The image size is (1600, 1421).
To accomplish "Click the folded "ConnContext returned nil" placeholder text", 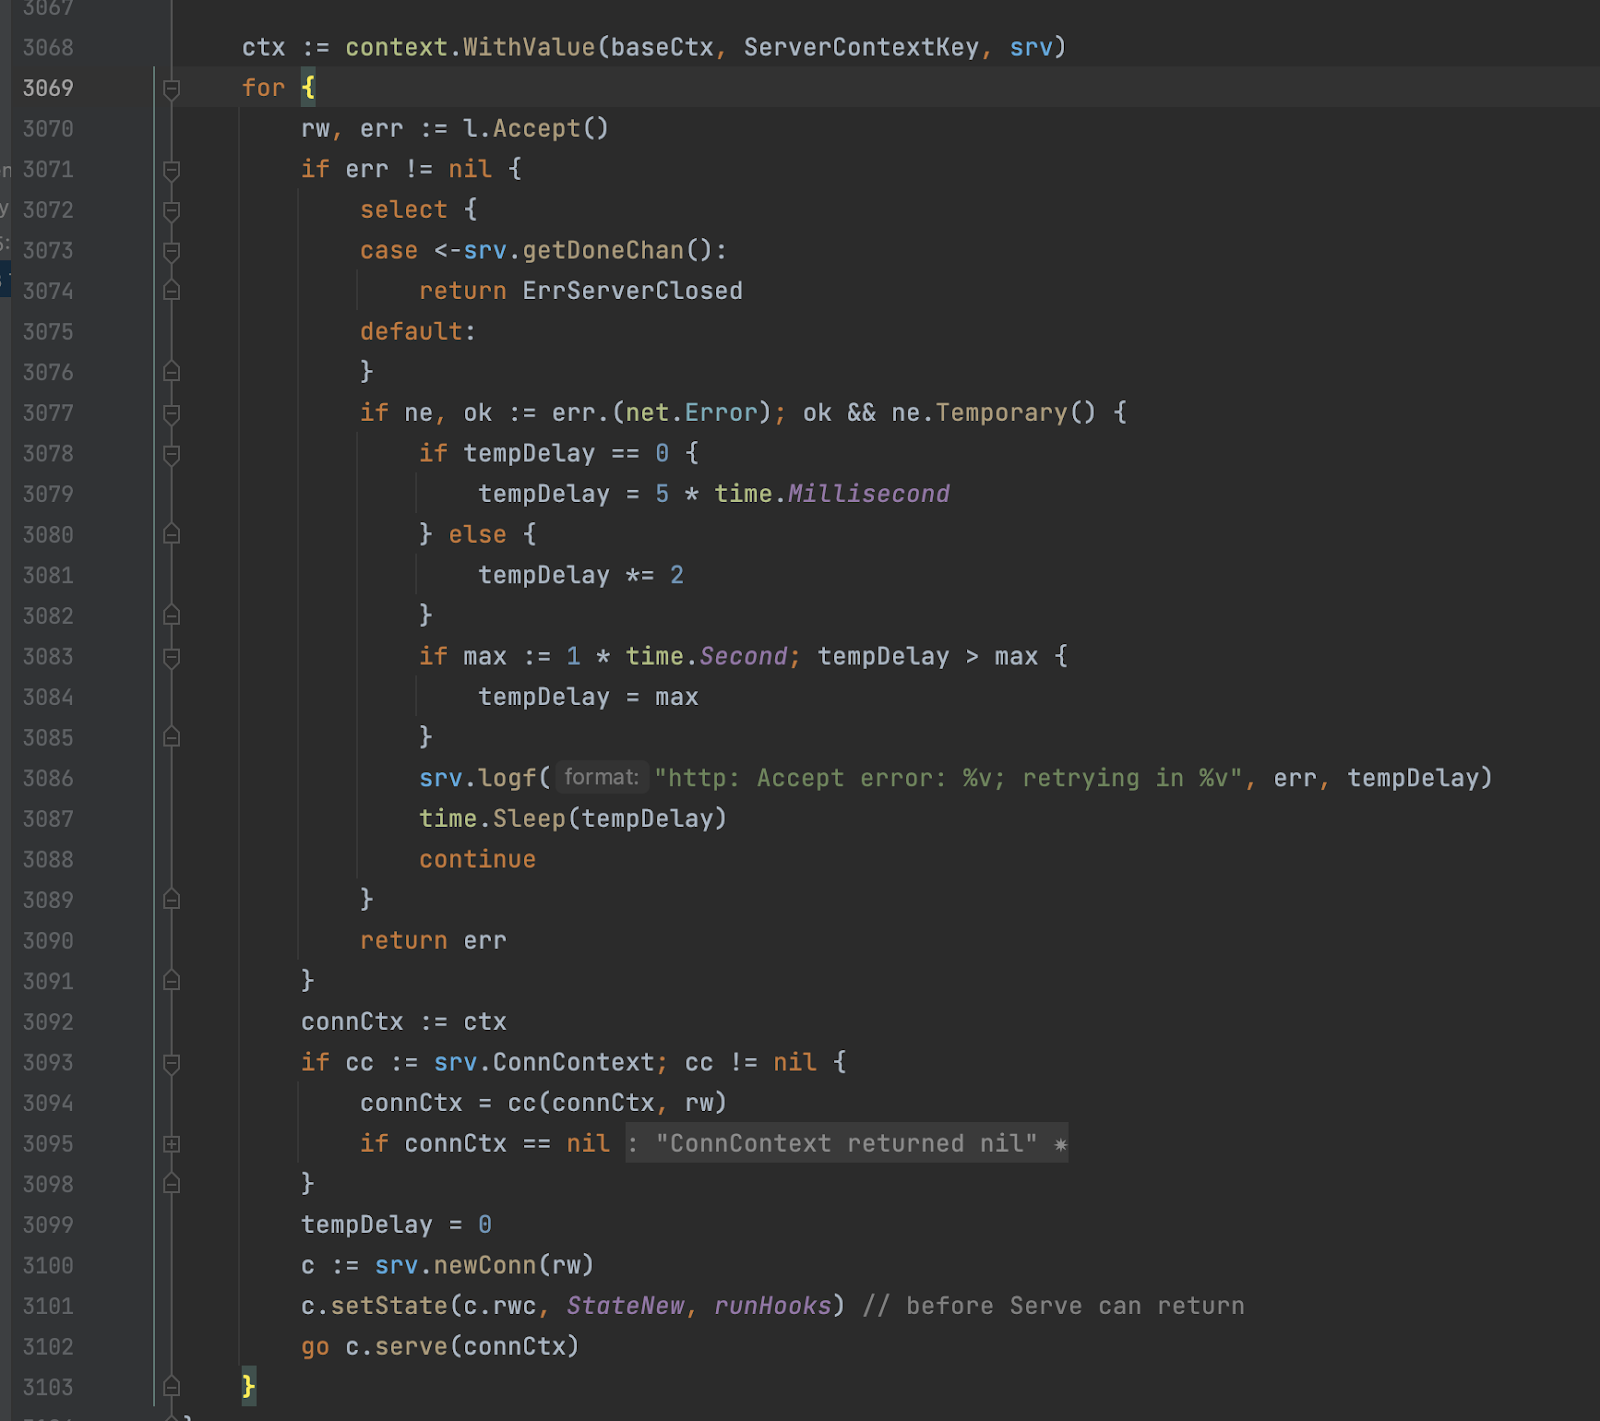I will click(846, 1144).
